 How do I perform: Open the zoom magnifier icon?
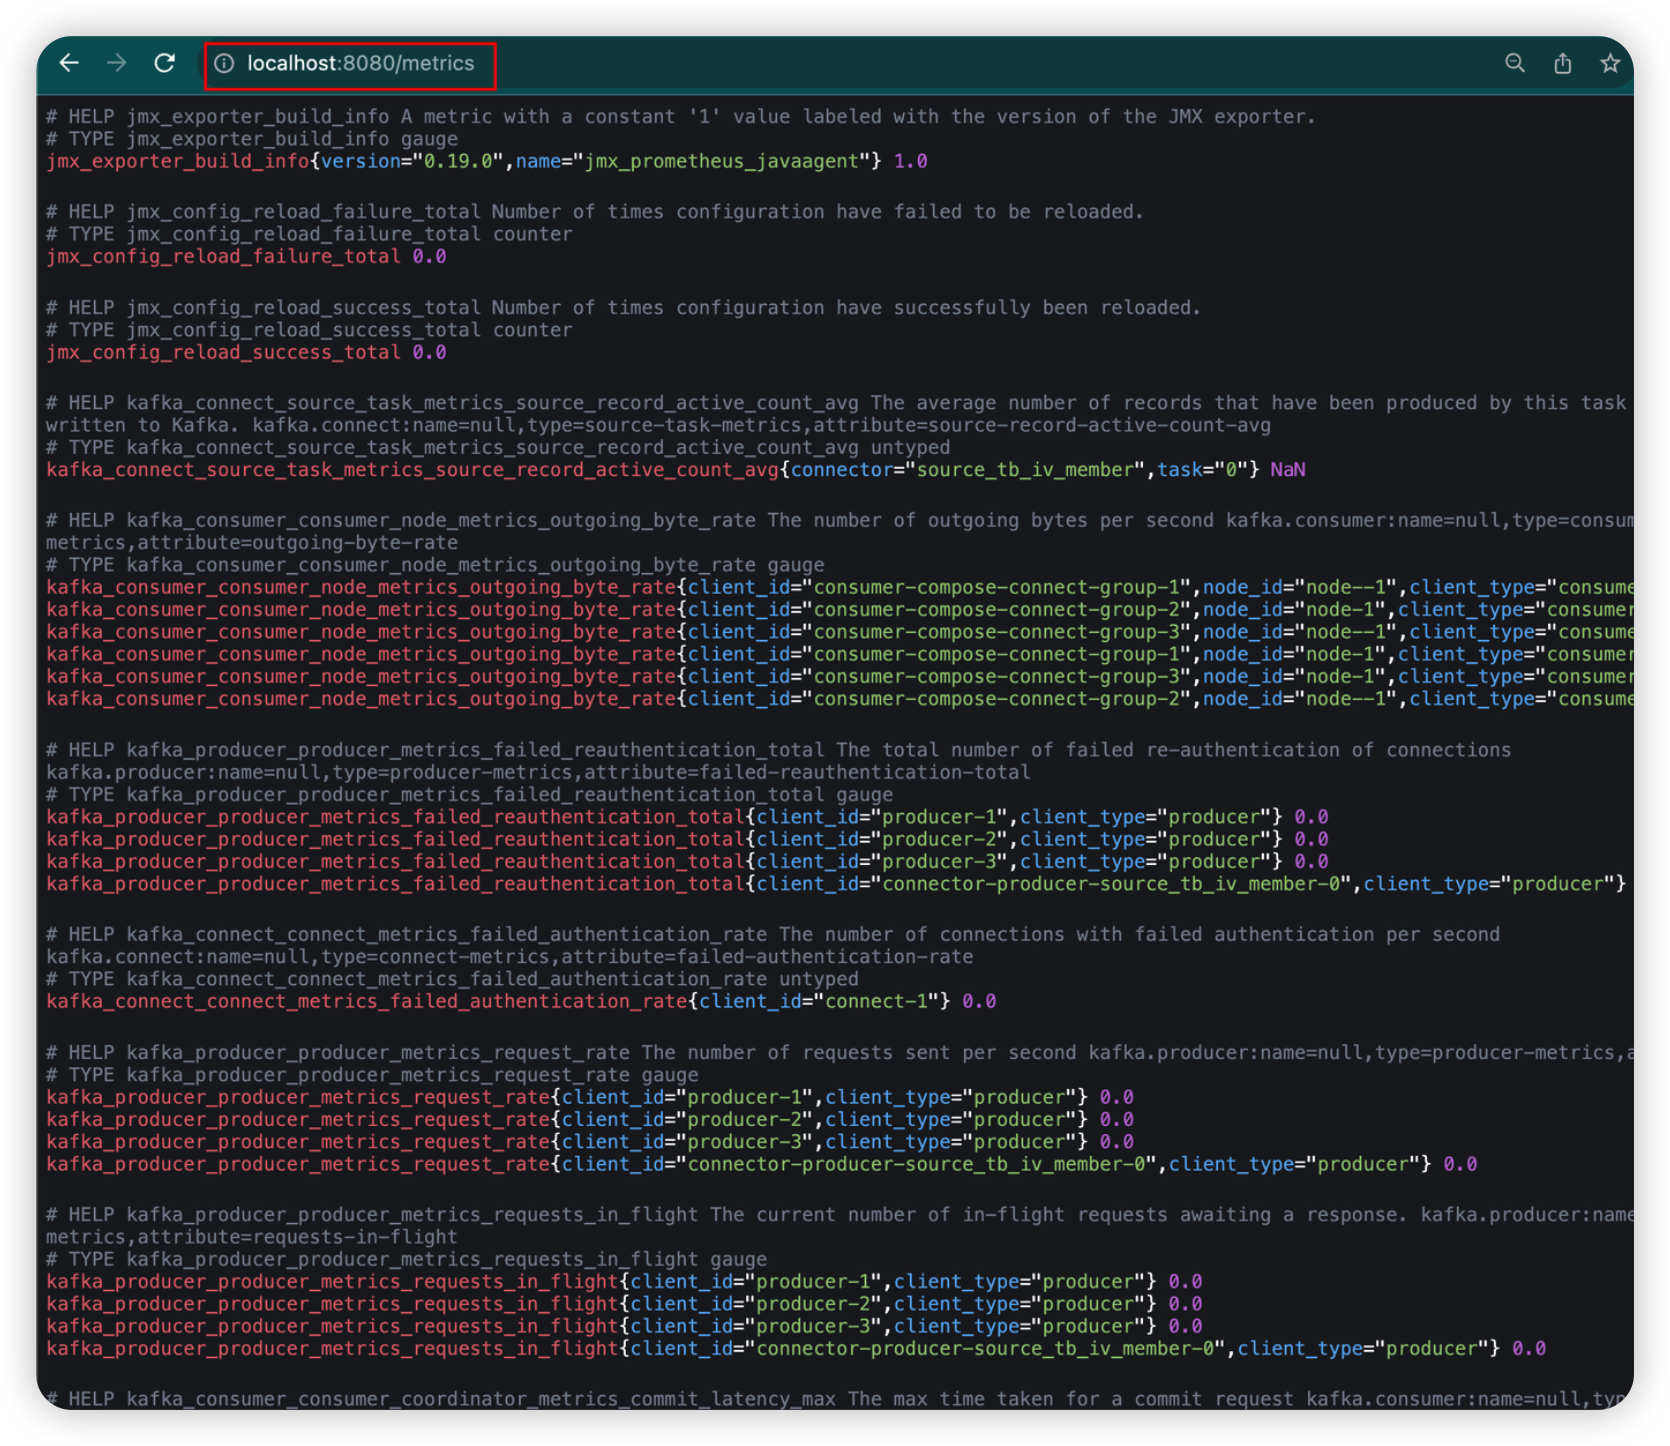[x=1515, y=63]
